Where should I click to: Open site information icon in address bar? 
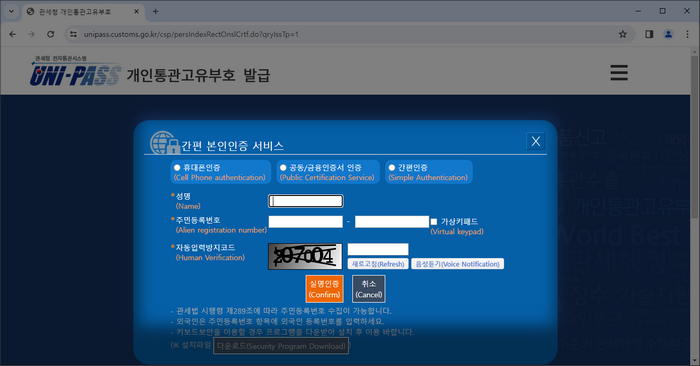[x=73, y=34]
